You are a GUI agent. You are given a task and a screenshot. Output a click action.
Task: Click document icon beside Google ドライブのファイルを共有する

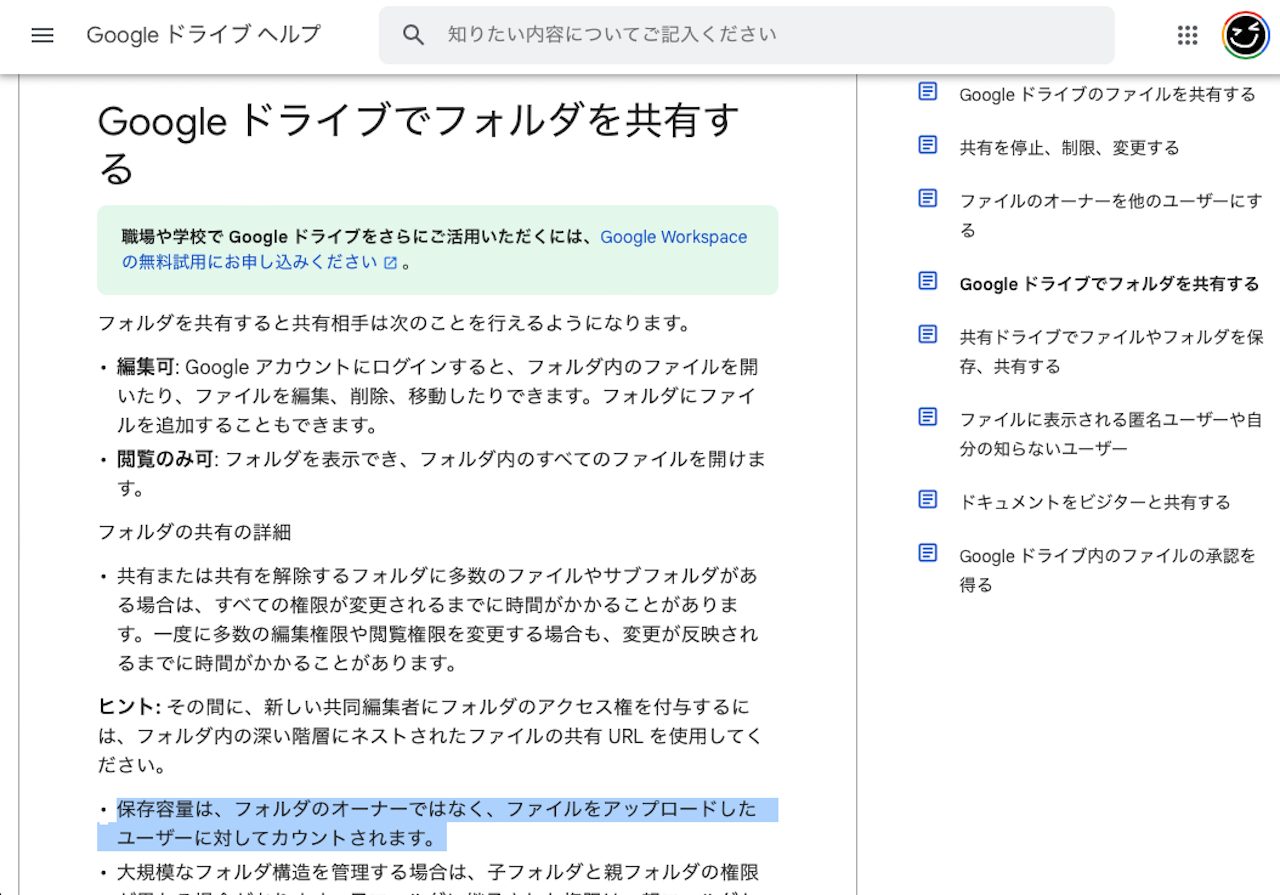click(x=928, y=92)
